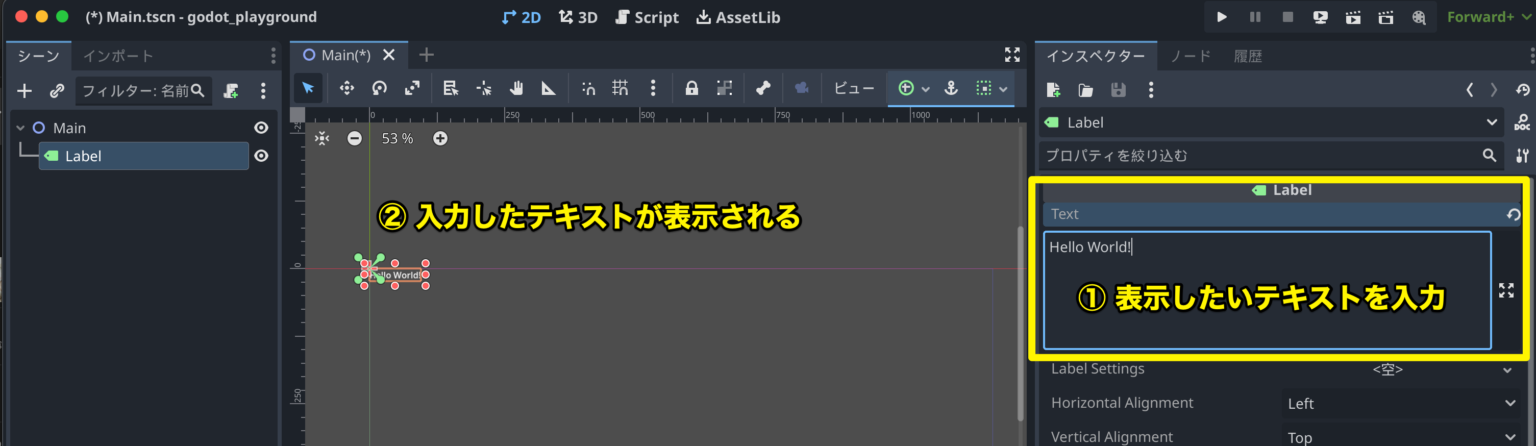Zoom in with the plus button
Screen dimensions: 1536x446
[x=440, y=138]
